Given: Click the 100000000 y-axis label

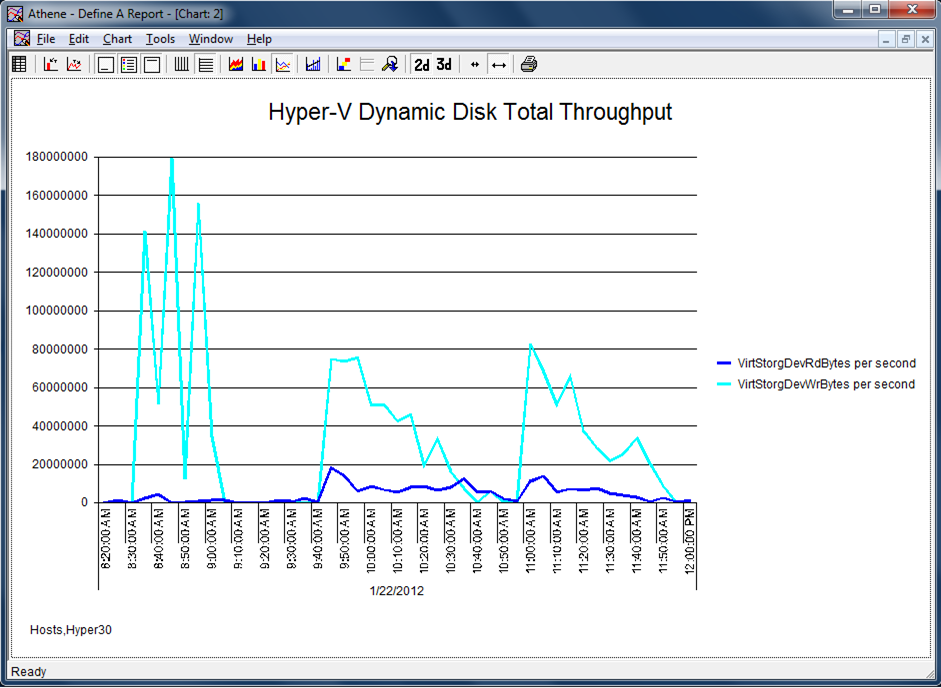Looking at the screenshot, I should (x=56, y=311).
